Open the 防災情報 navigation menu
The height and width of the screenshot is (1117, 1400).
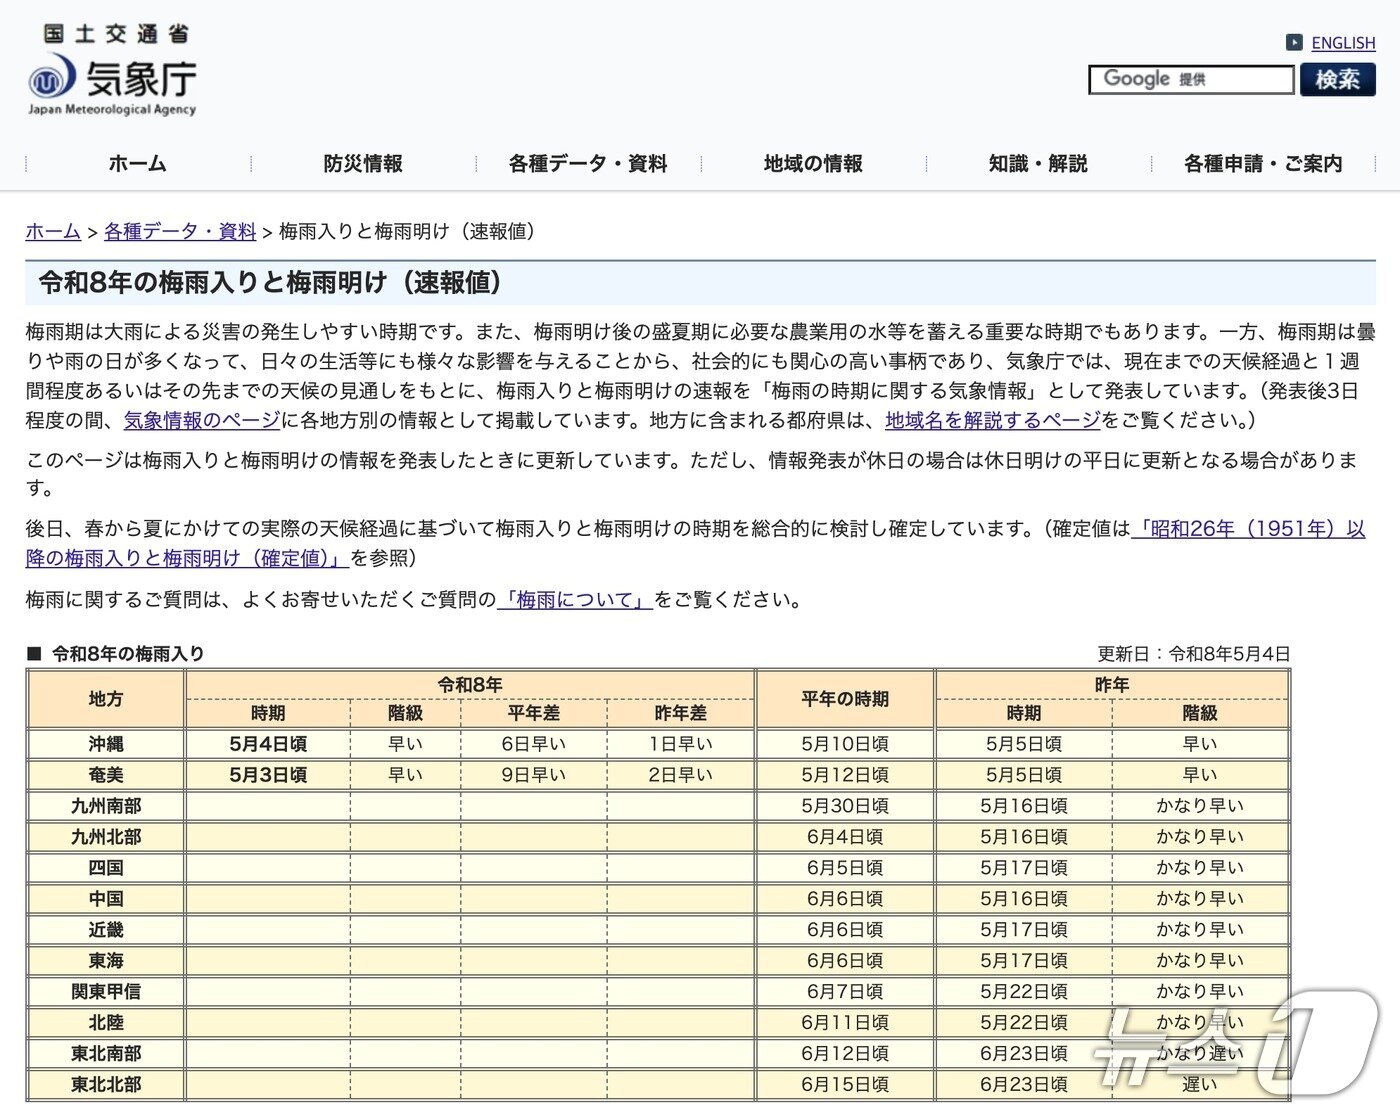[363, 164]
